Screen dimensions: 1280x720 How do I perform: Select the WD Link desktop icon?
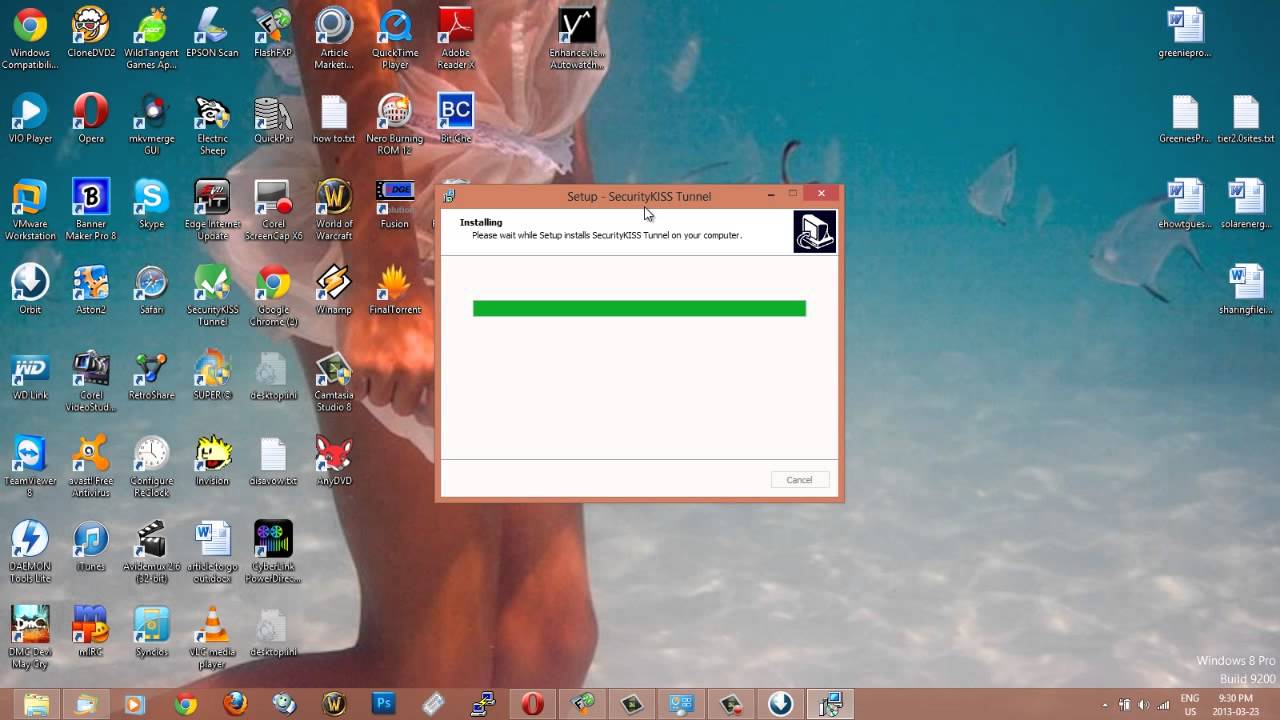click(x=30, y=375)
